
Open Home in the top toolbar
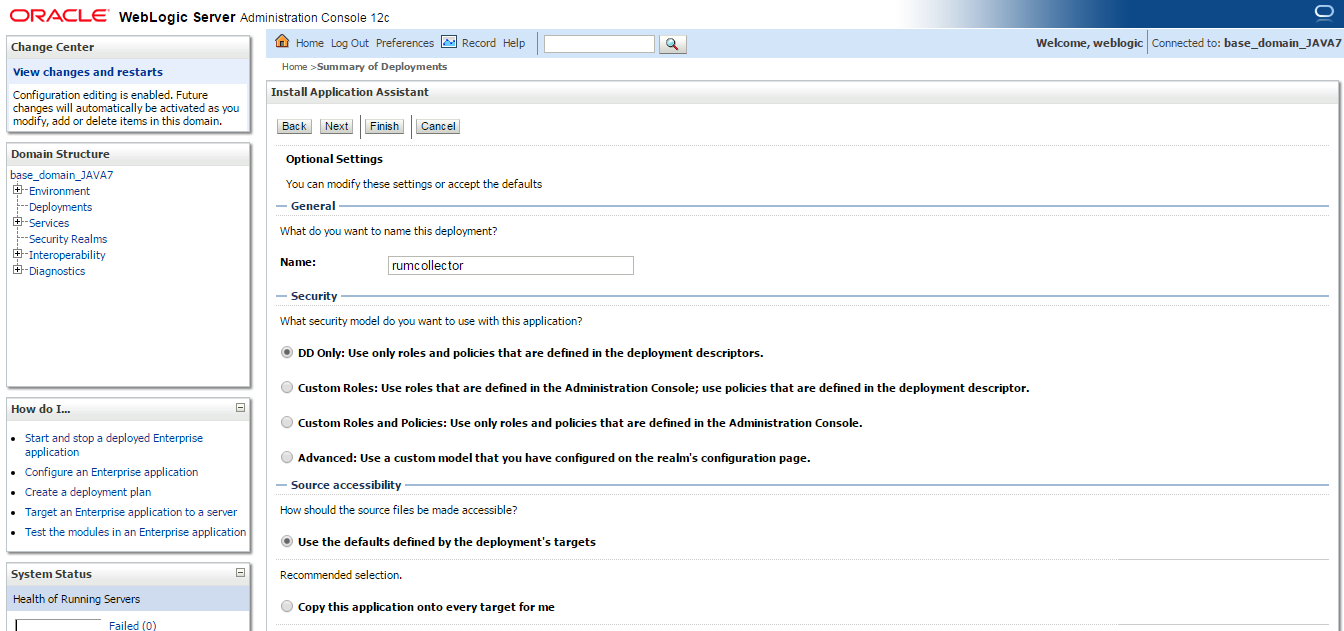(310, 43)
